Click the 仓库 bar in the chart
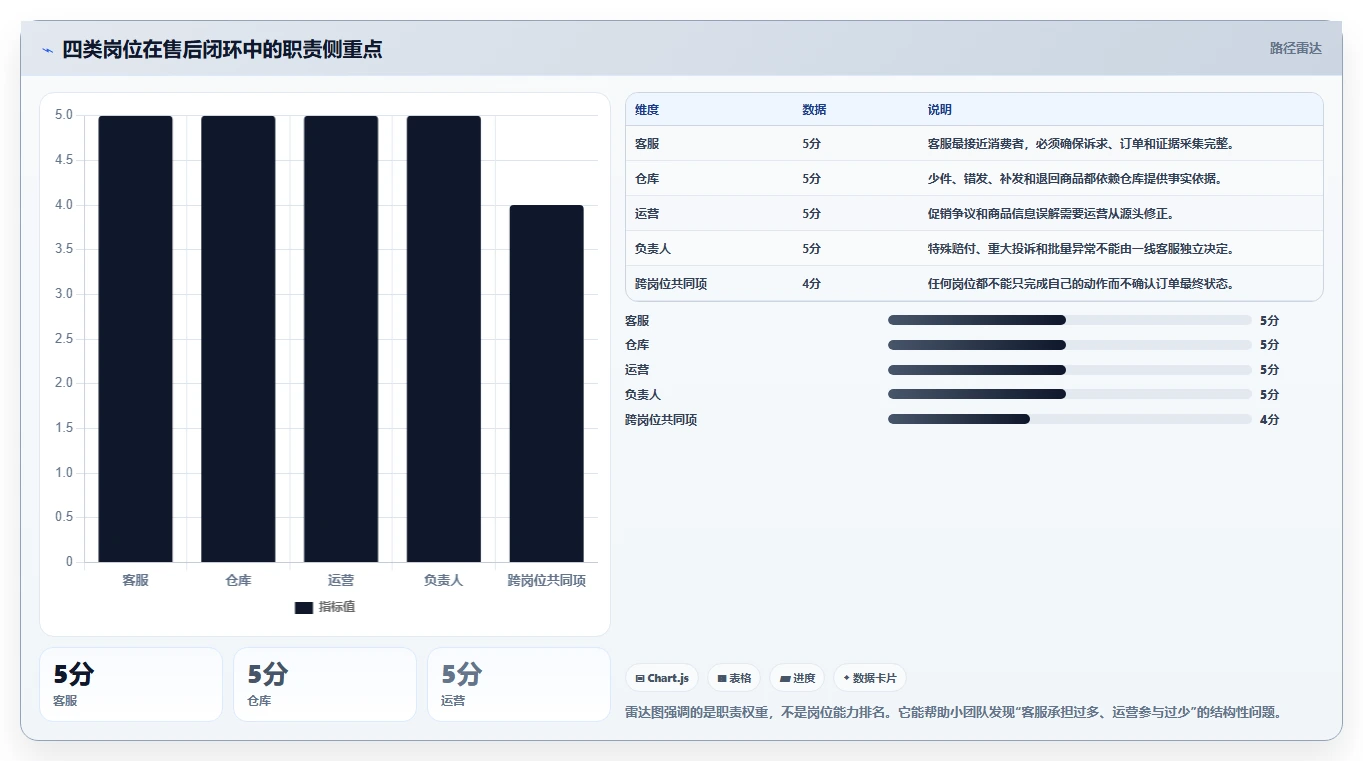Image resolution: width=1363 pixels, height=761 pixels. 238,339
